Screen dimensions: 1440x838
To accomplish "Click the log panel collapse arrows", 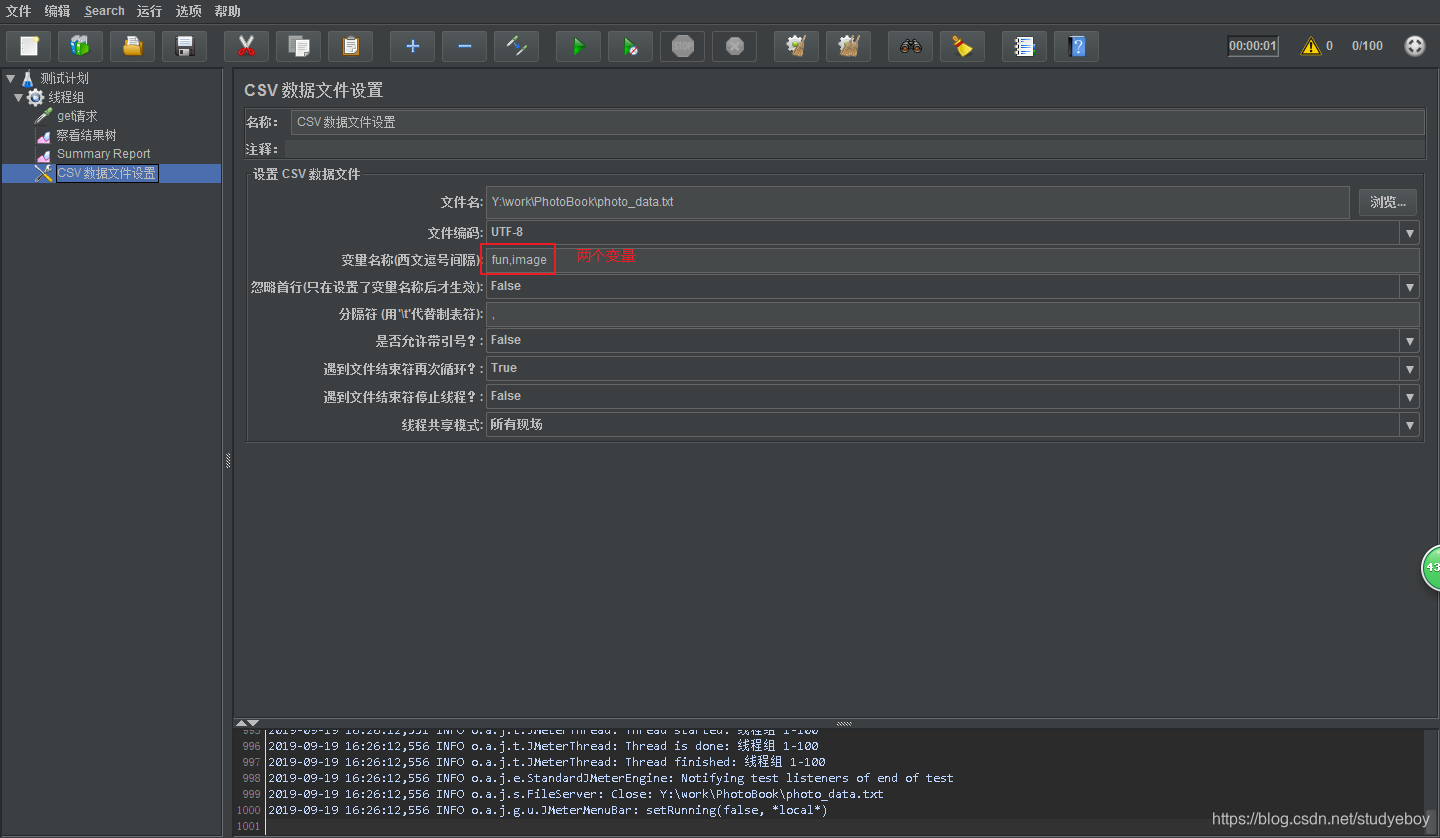I will (247, 722).
